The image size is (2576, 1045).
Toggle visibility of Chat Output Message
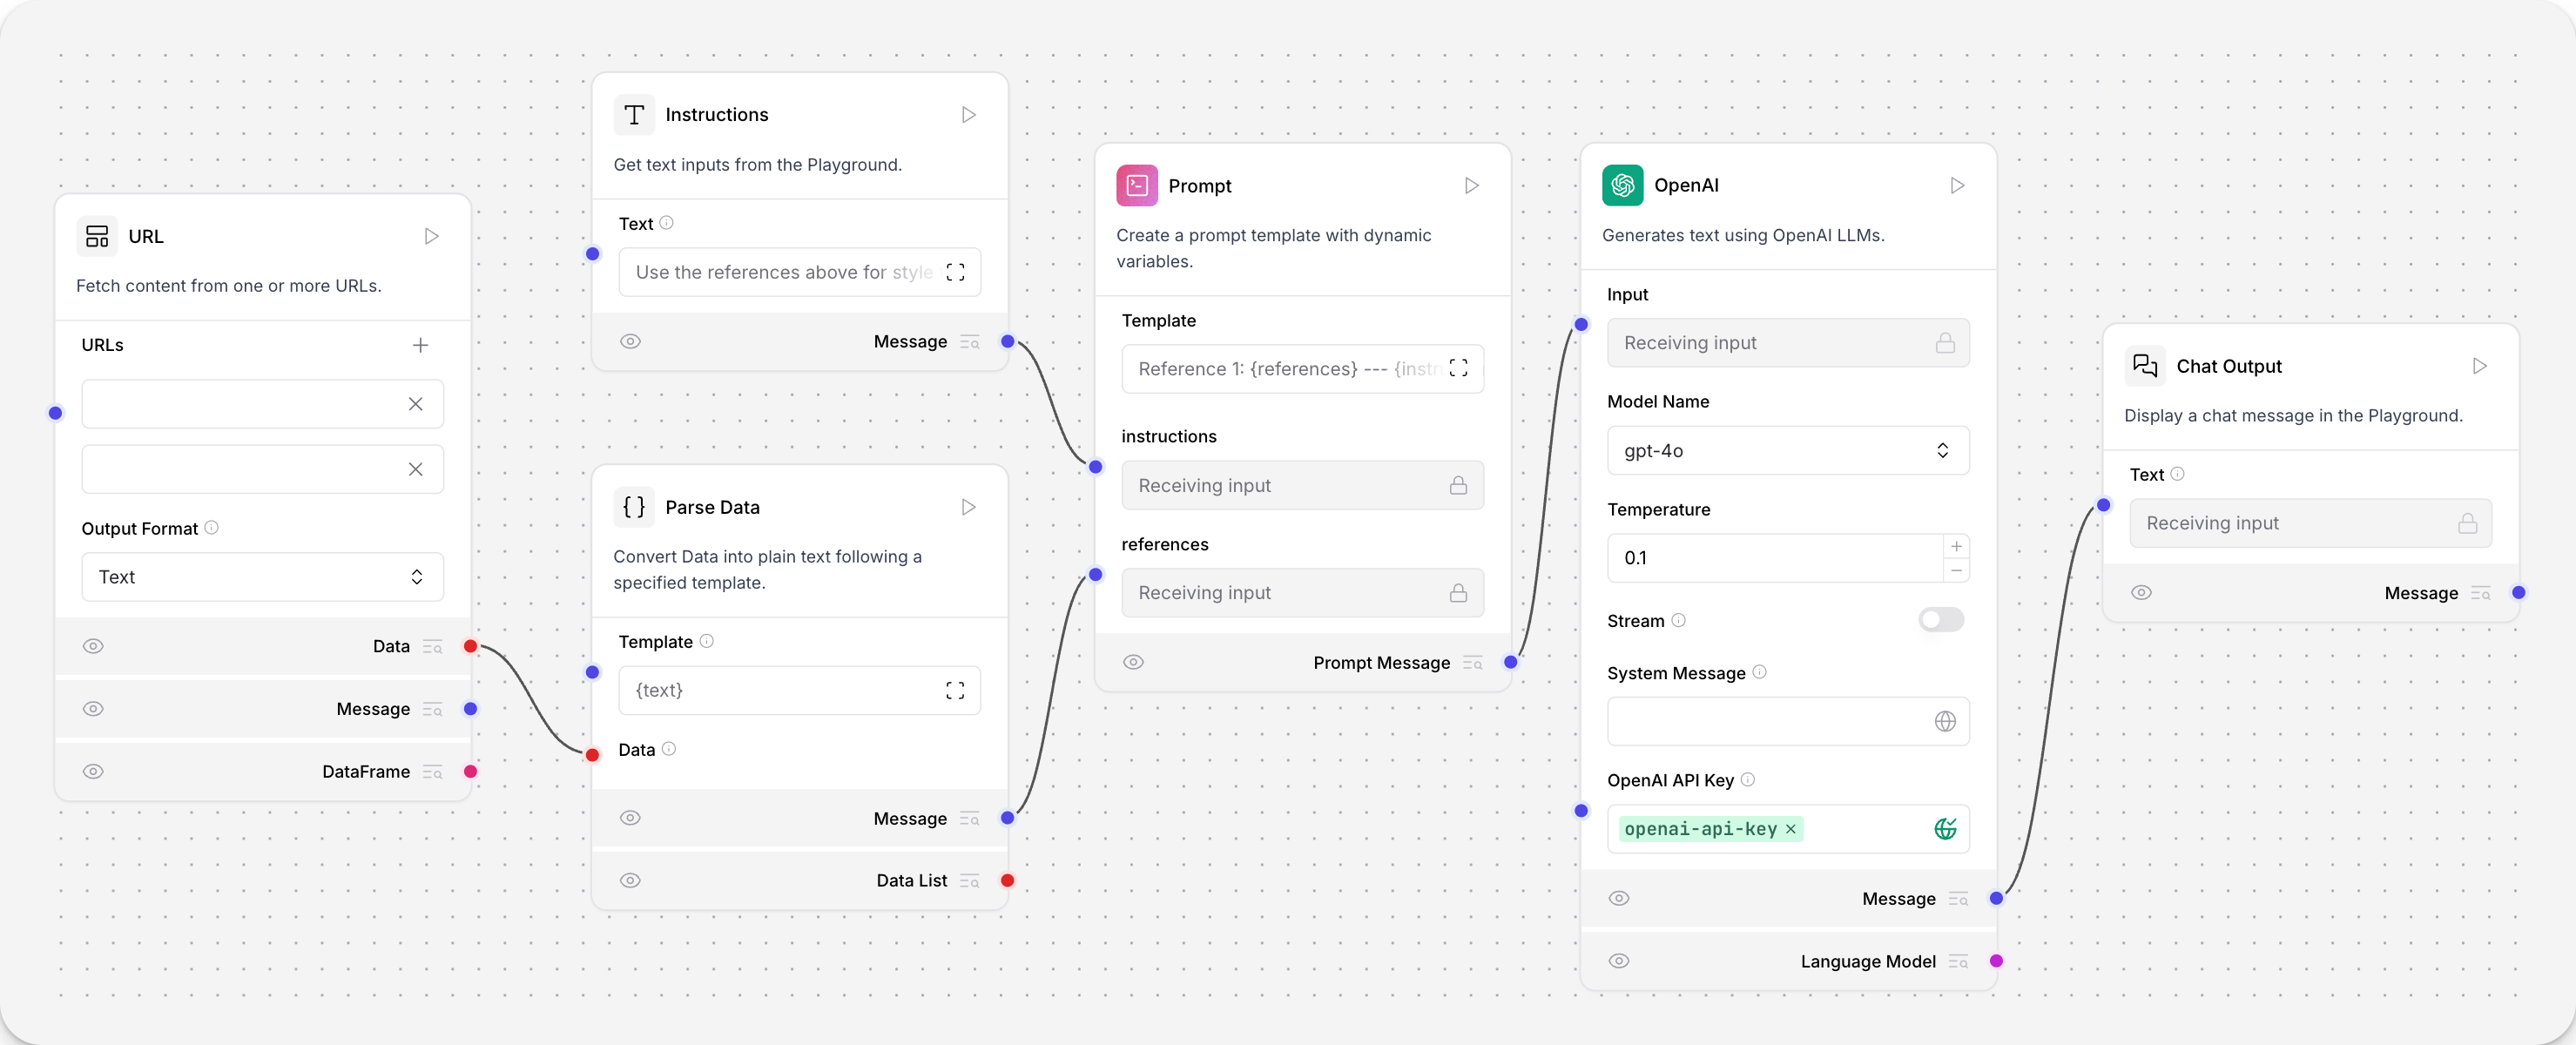click(2141, 592)
